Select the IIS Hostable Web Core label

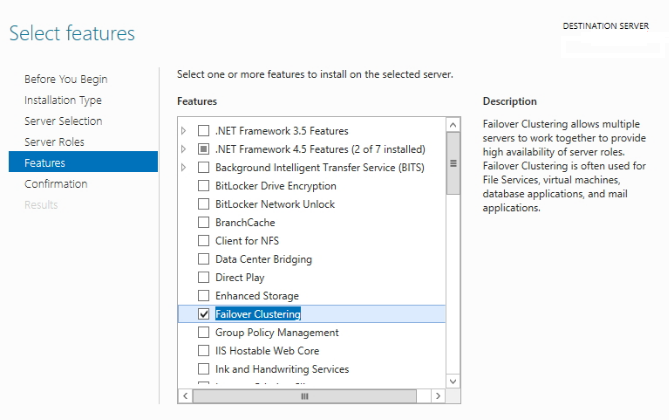[267, 351]
